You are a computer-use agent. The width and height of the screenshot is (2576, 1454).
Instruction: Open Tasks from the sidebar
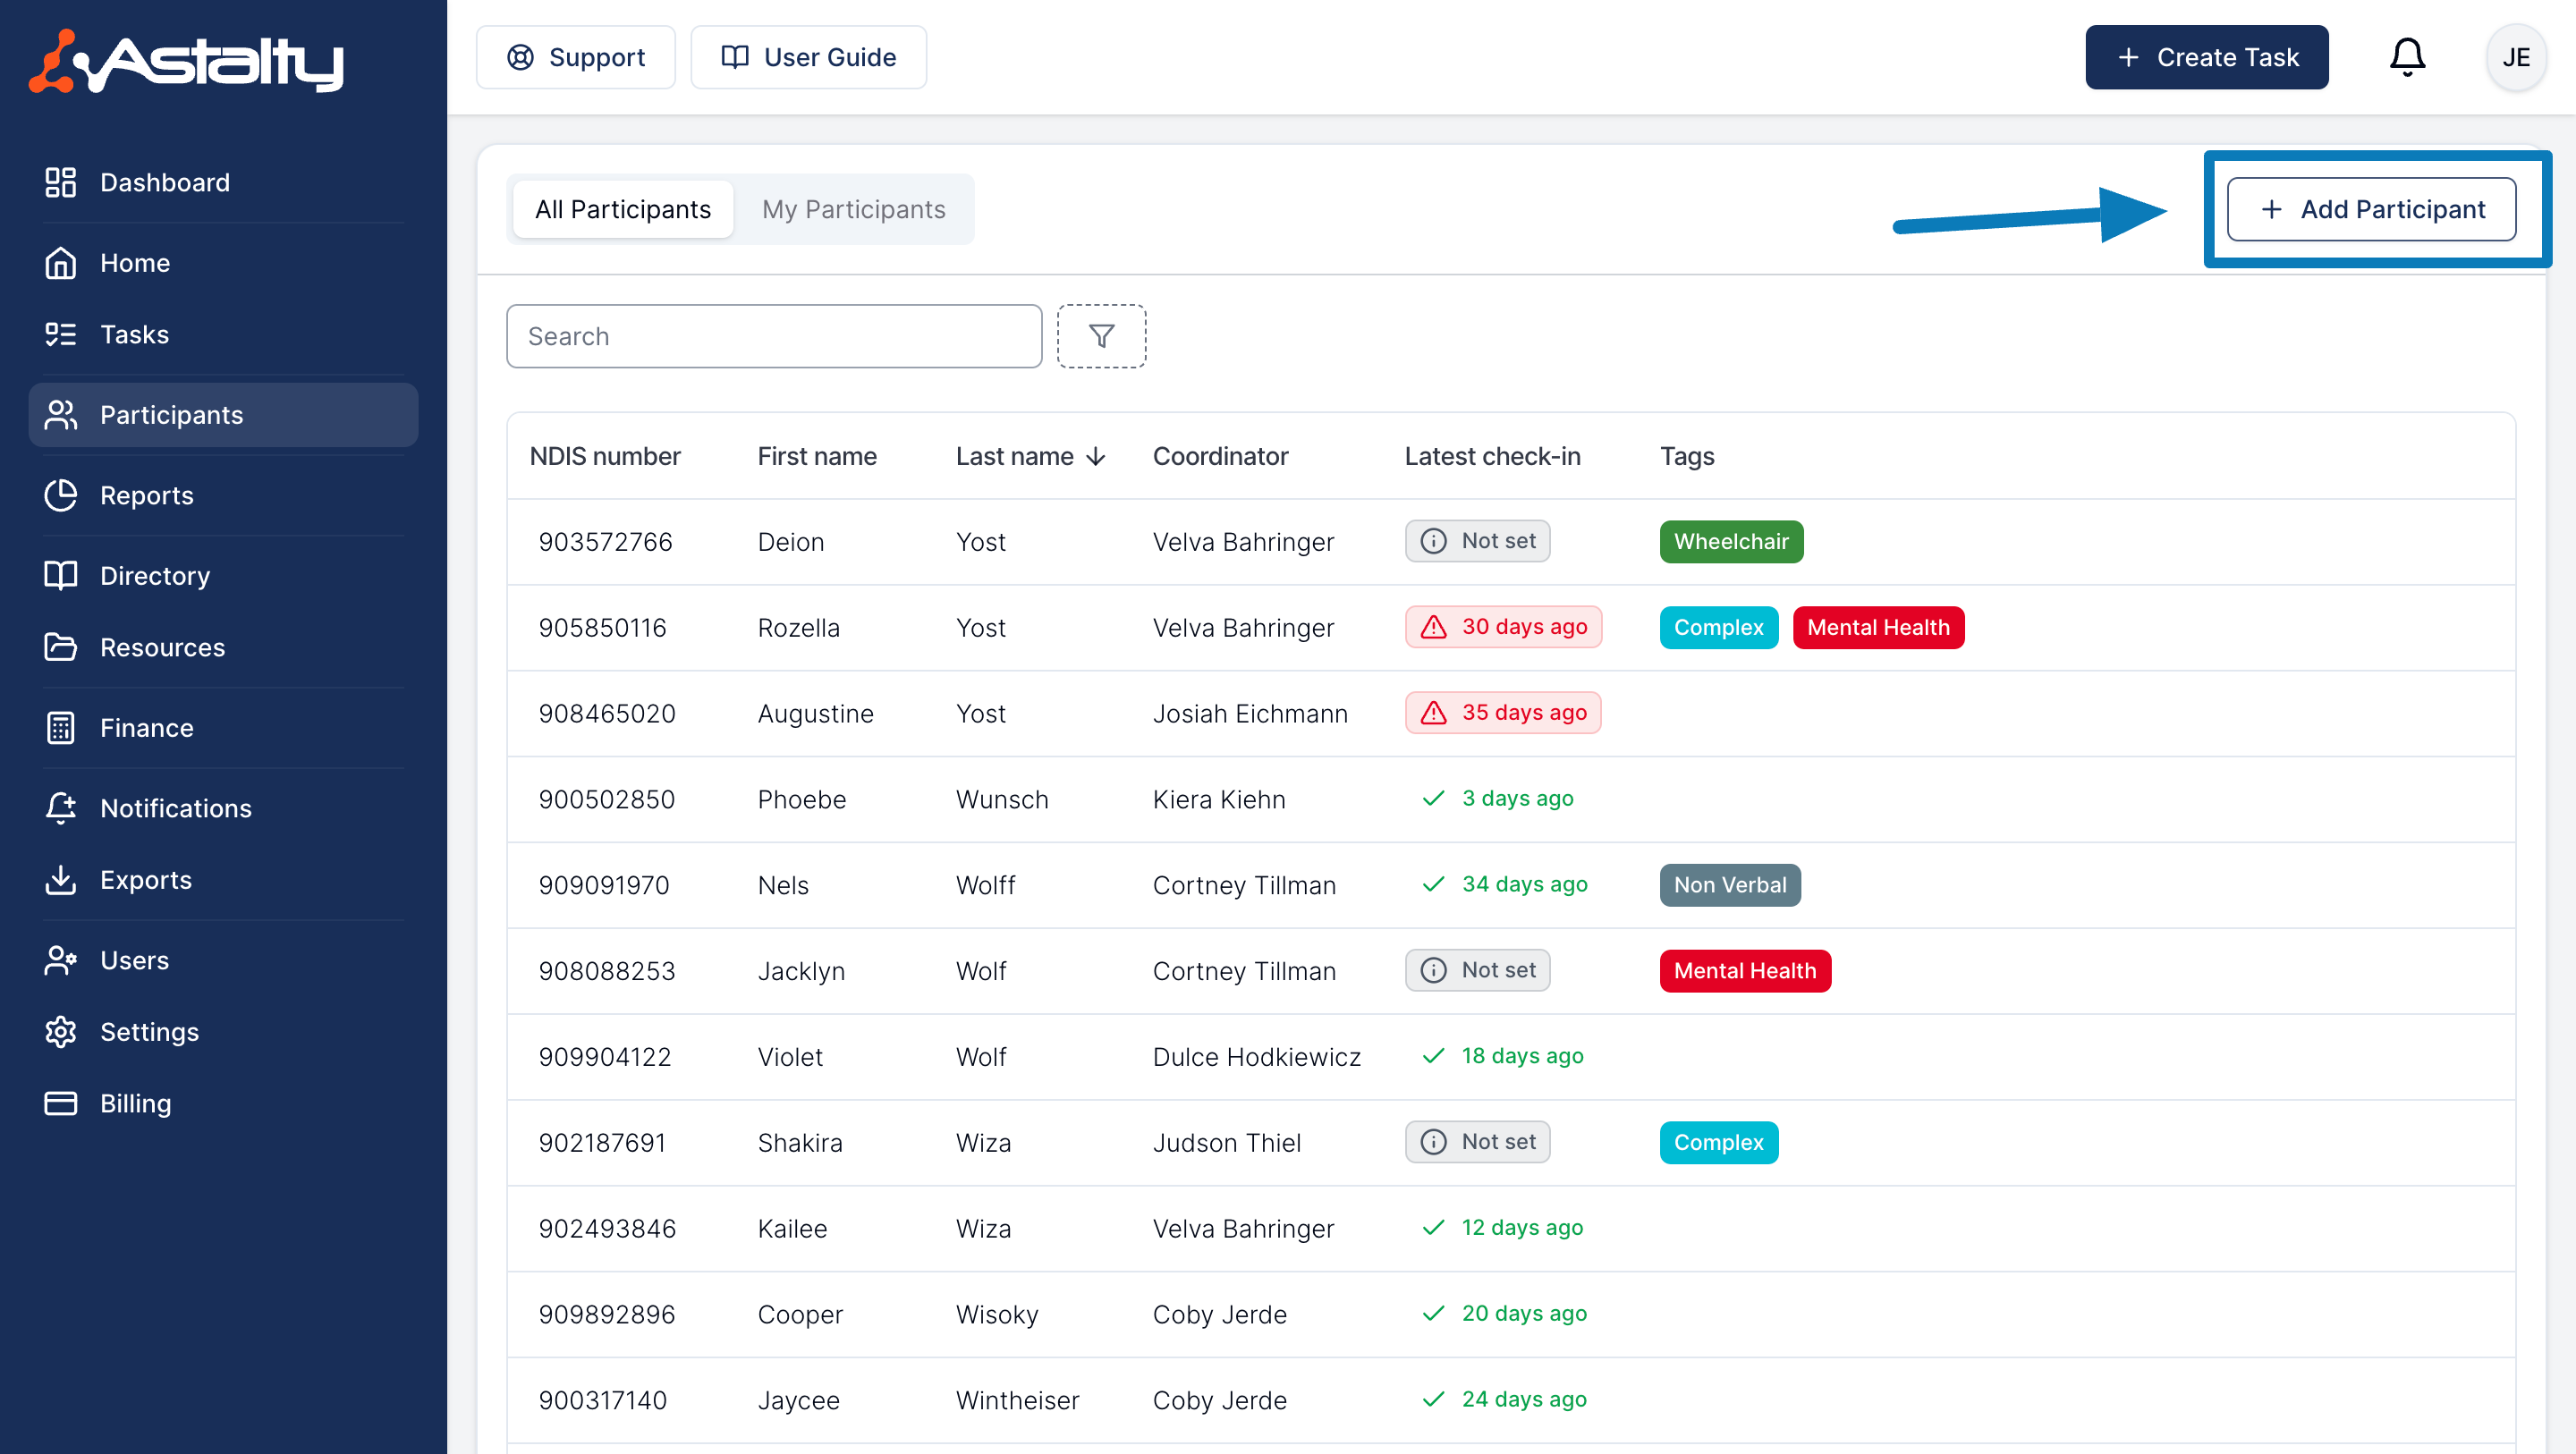(x=222, y=334)
